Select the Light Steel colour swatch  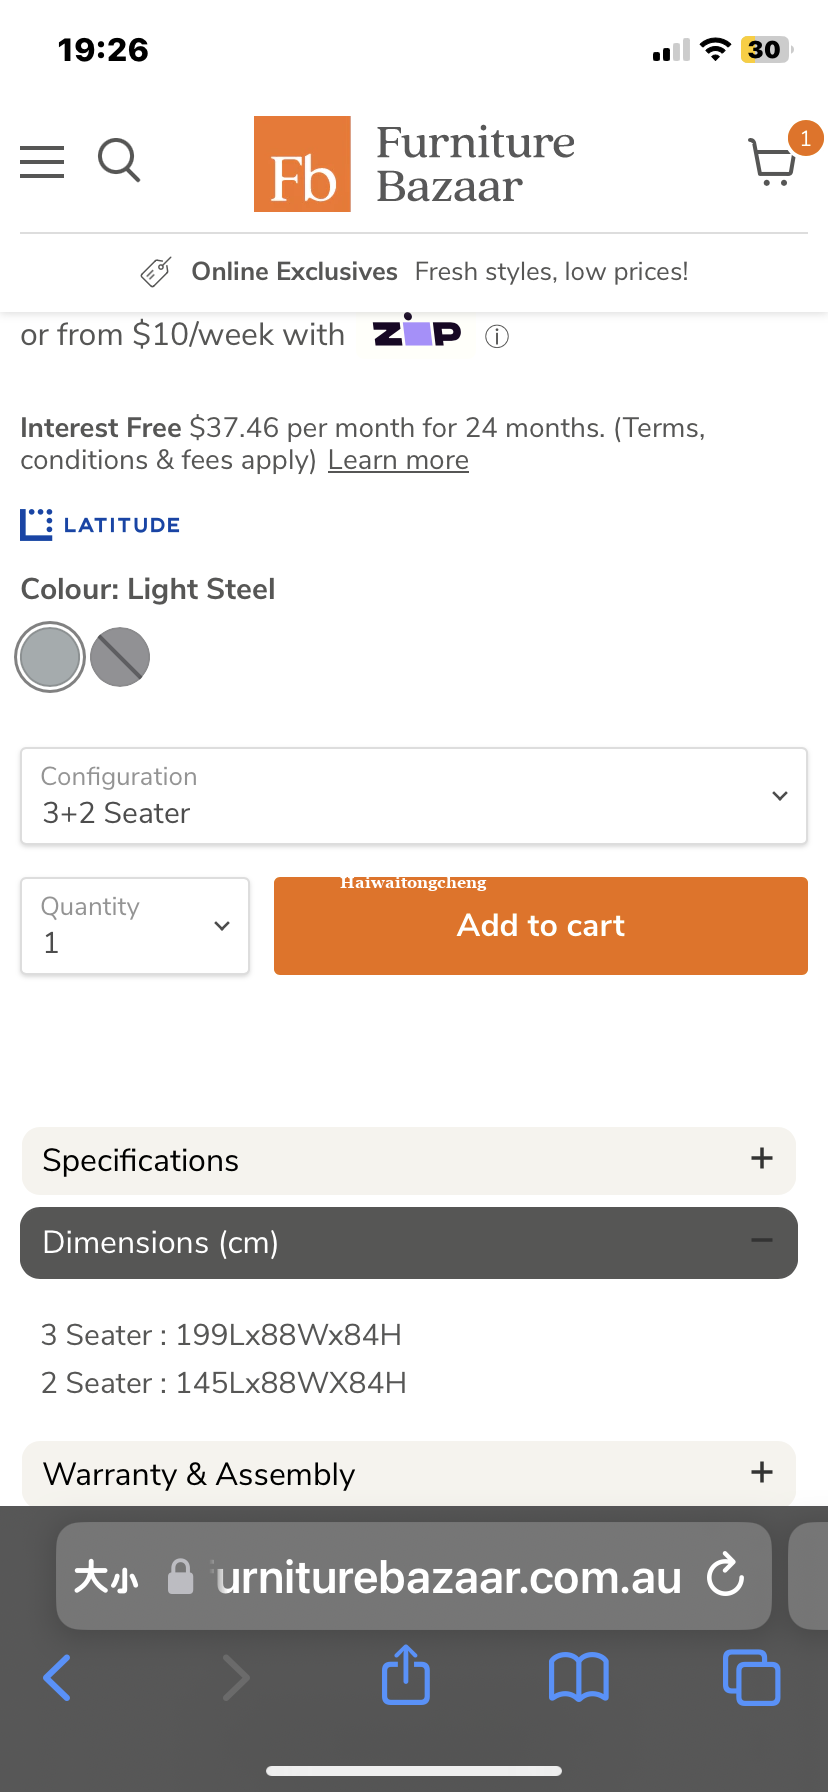[50, 657]
